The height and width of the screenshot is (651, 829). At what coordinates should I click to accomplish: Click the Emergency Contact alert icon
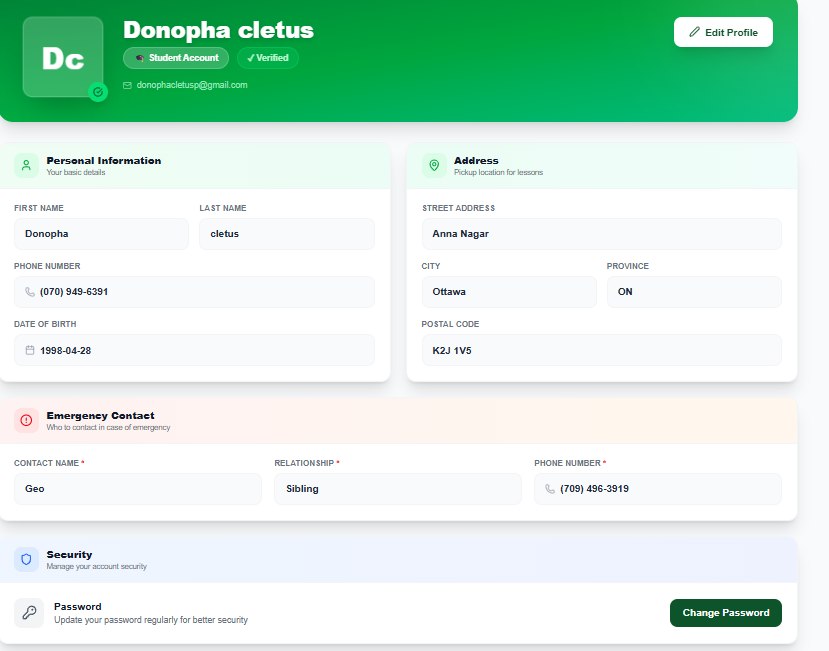point(27,421)
